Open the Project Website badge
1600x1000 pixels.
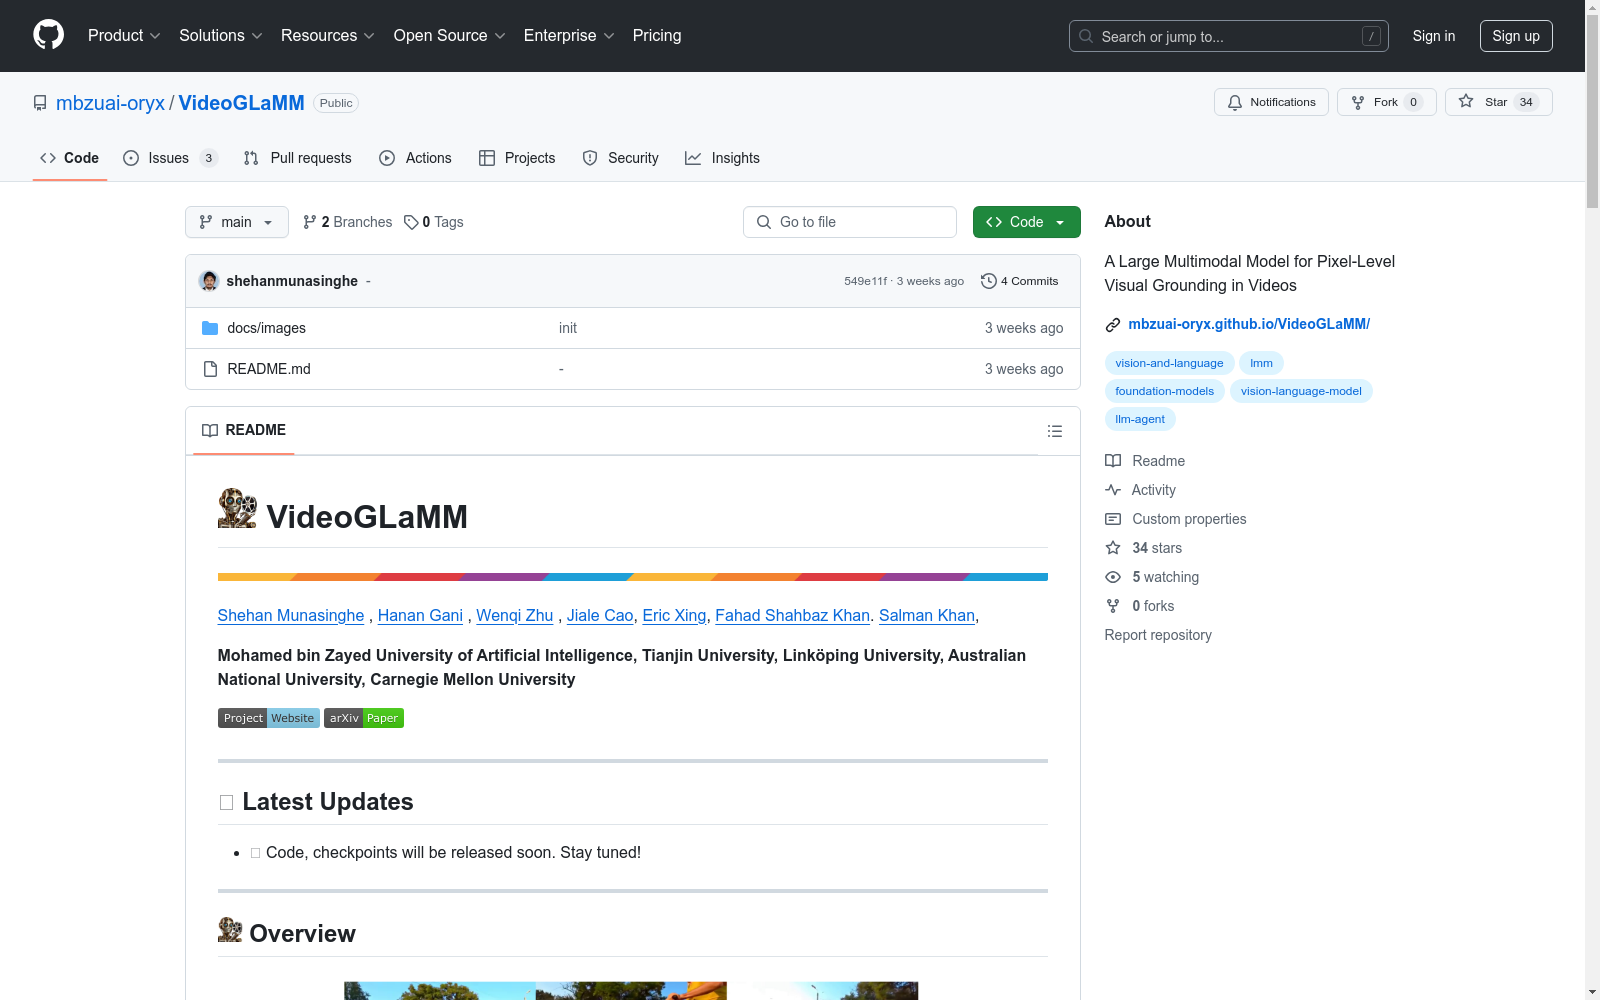point(269,718)
